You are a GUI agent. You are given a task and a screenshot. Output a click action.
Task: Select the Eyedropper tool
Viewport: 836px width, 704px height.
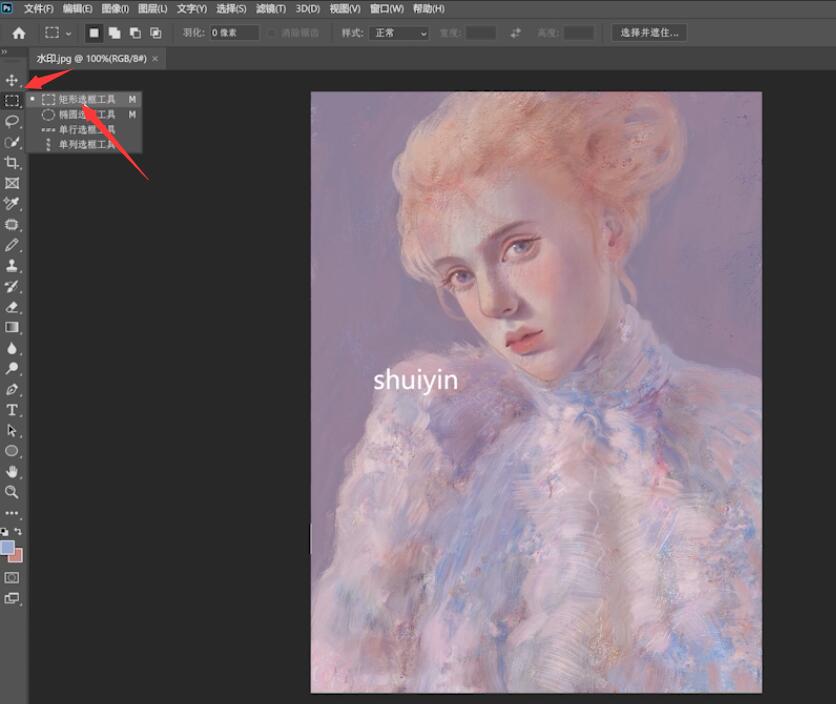pos(12,204)
